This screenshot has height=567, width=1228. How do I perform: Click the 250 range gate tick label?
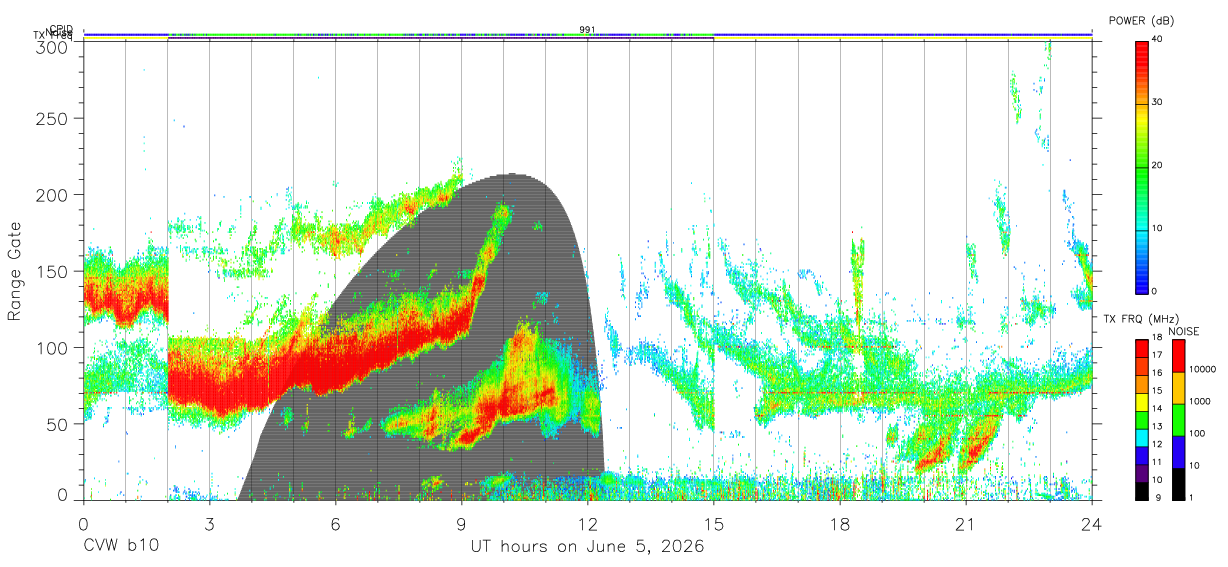tap(53, 118)
